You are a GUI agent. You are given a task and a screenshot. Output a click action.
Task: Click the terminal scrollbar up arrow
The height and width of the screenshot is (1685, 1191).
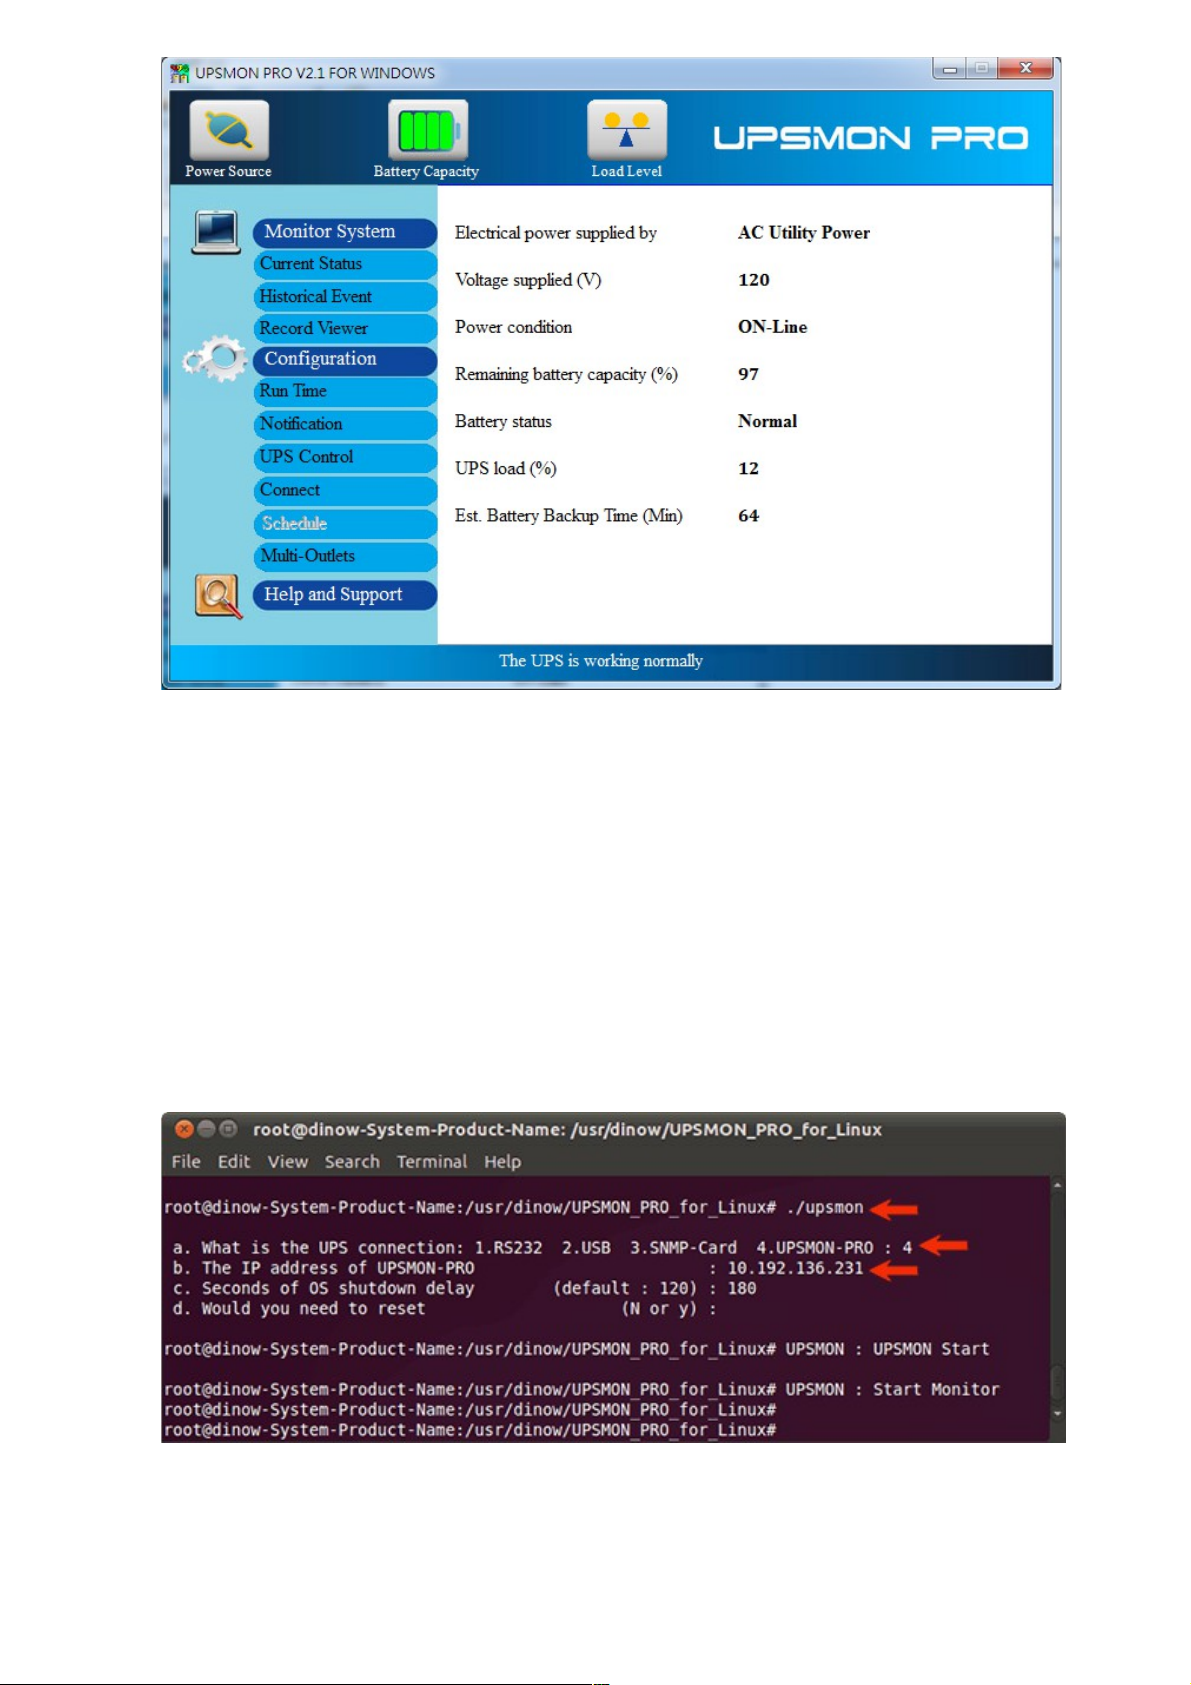(x=1058, y=1185)
